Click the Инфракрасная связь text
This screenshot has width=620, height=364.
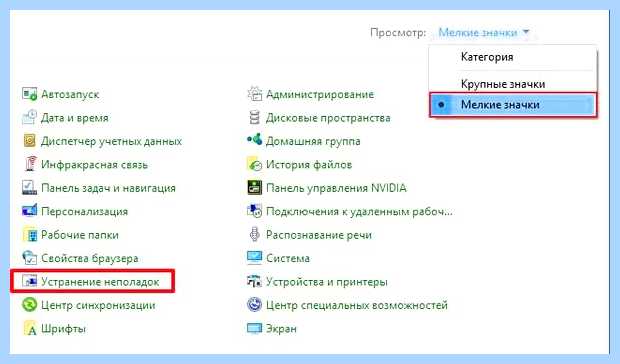(95, 164)
